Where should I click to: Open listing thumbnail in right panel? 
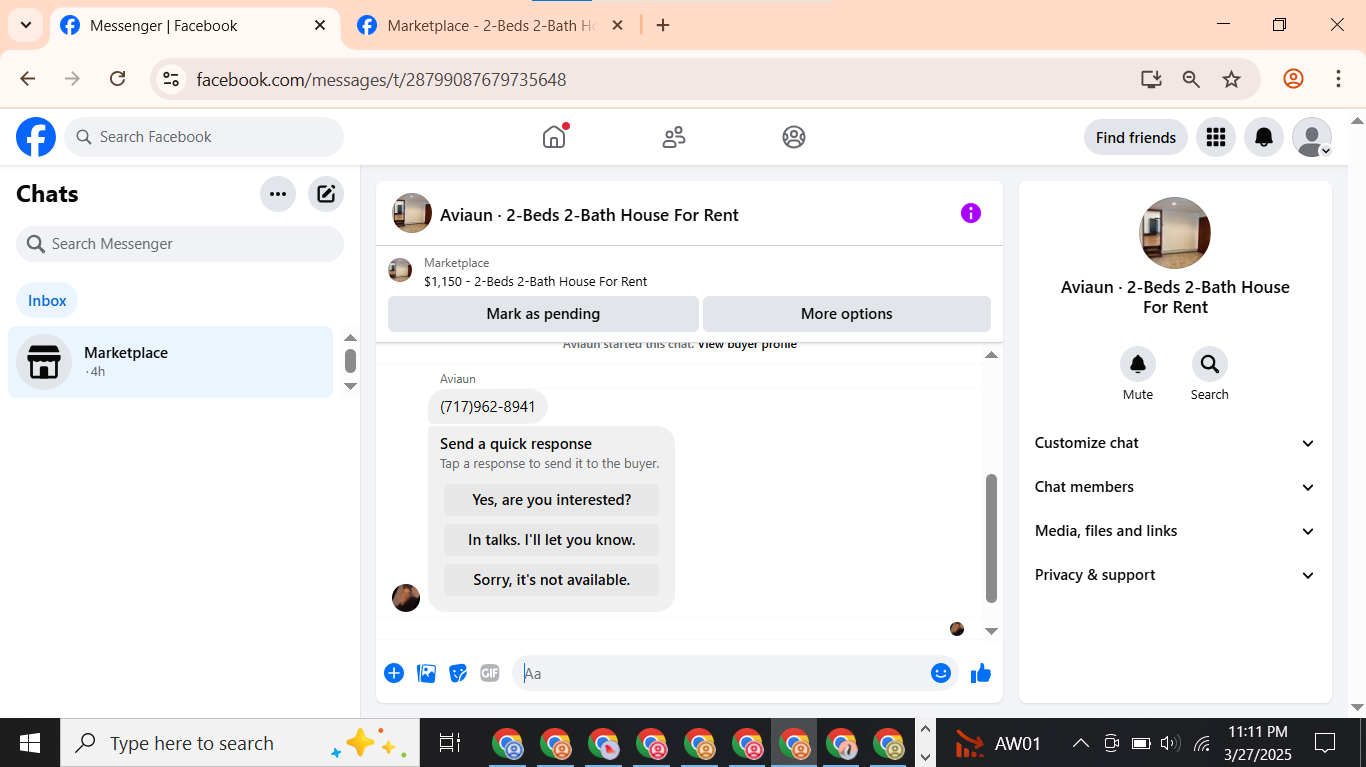[1175, 233]
